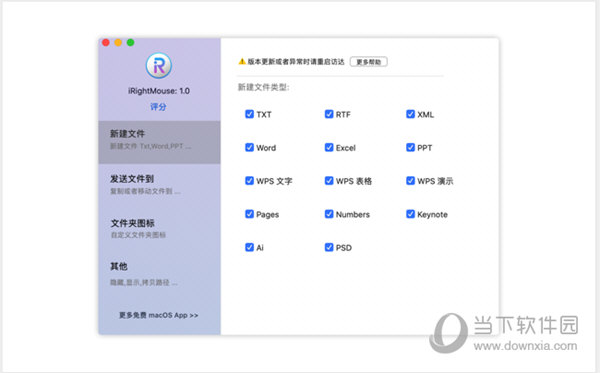Uncheck the Pages checkbox

tap(249, 214)
